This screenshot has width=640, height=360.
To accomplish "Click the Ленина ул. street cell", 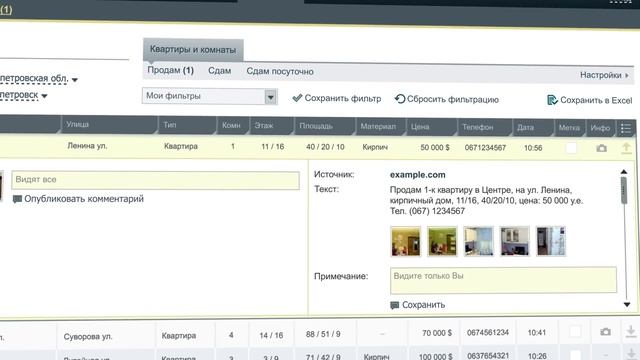I will click(x=87, y=145).
